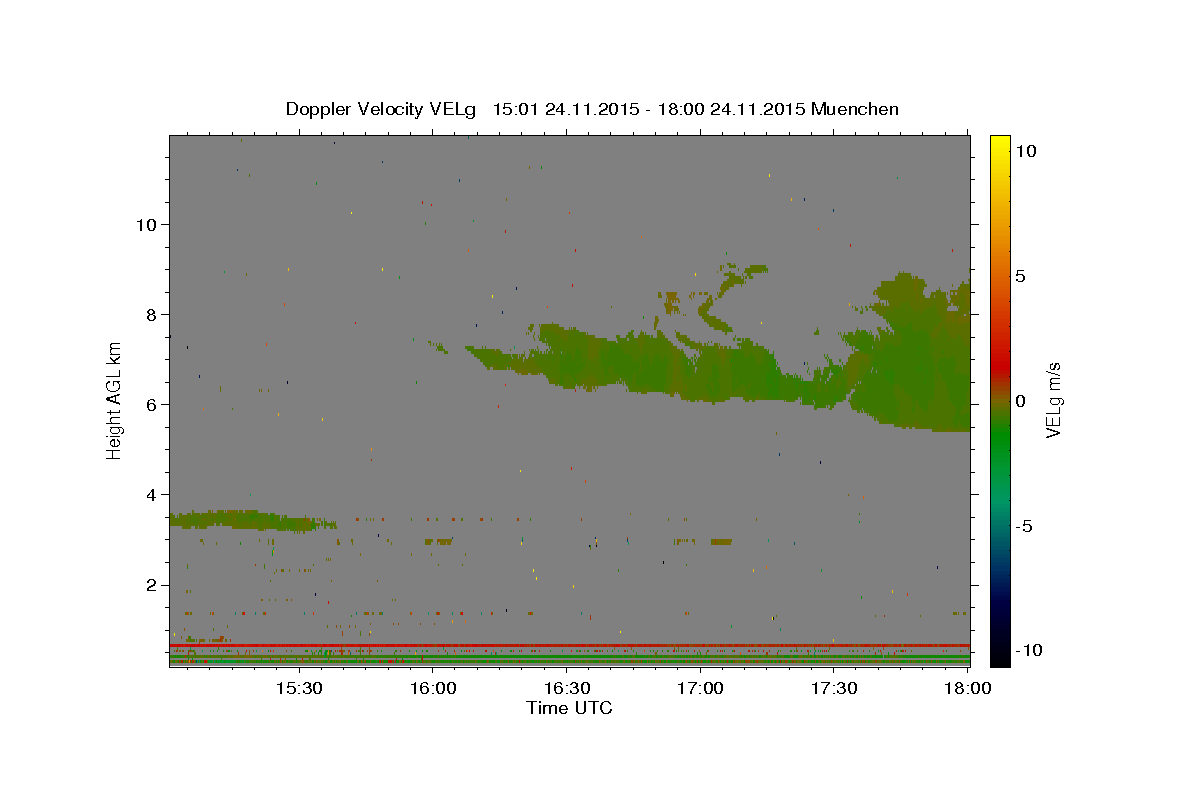Click the 17:30 time tick label
Viewport: 1200px width, 800px height.
pos(834,689)
